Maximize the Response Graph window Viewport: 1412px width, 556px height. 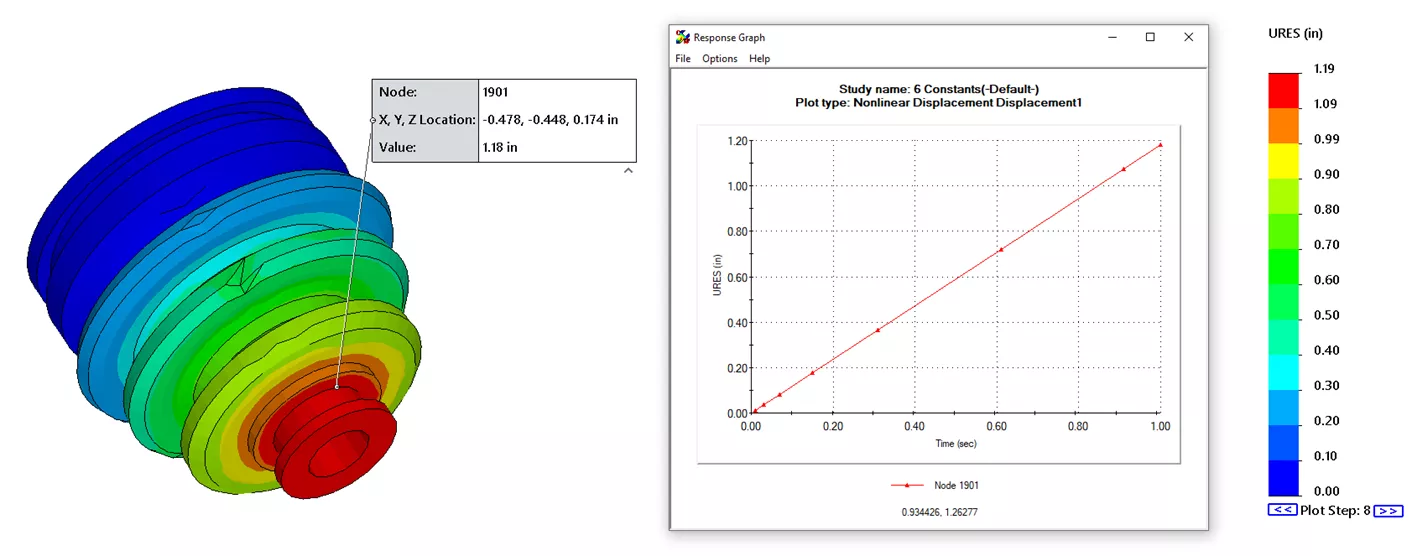click(x=1150, y=37)
